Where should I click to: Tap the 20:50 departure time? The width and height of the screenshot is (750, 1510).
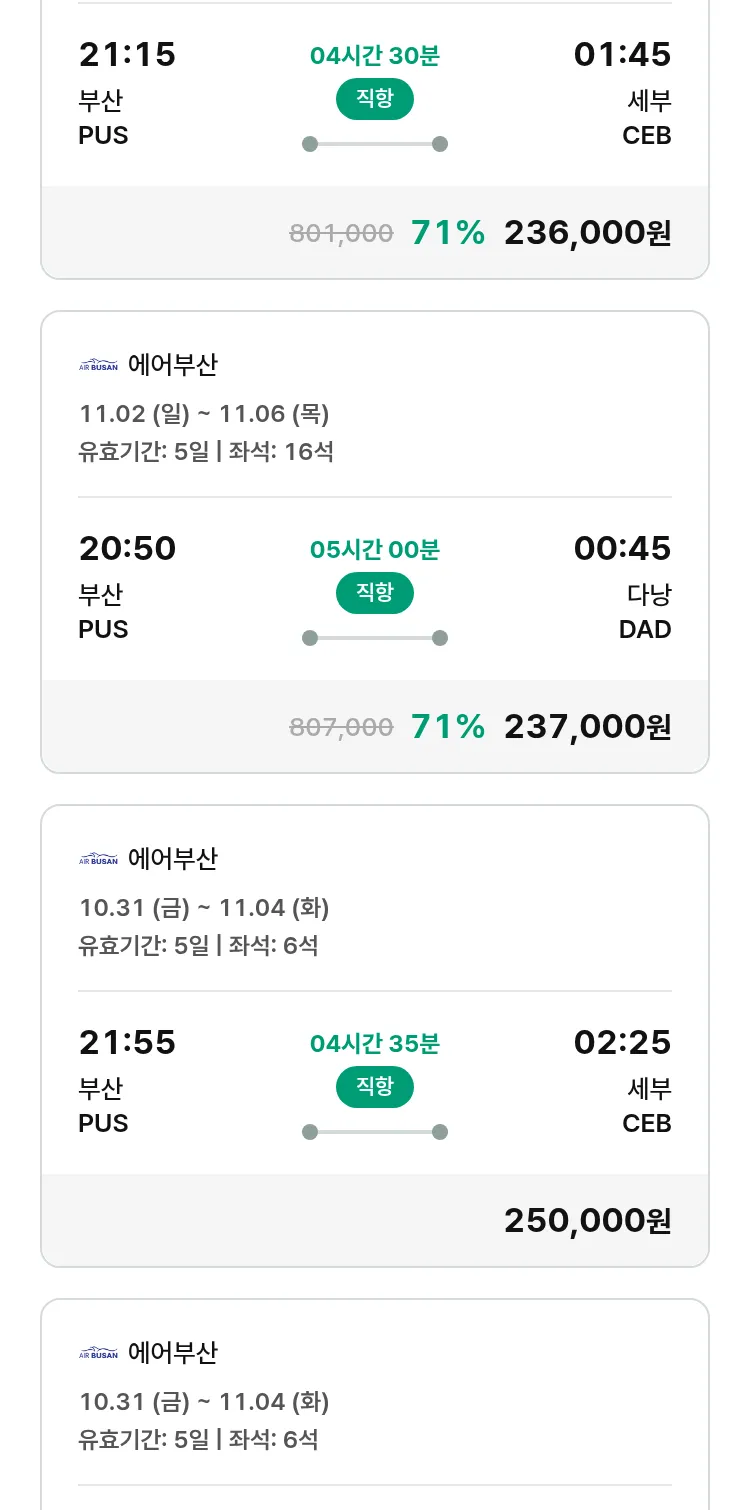tap(127, 548)
